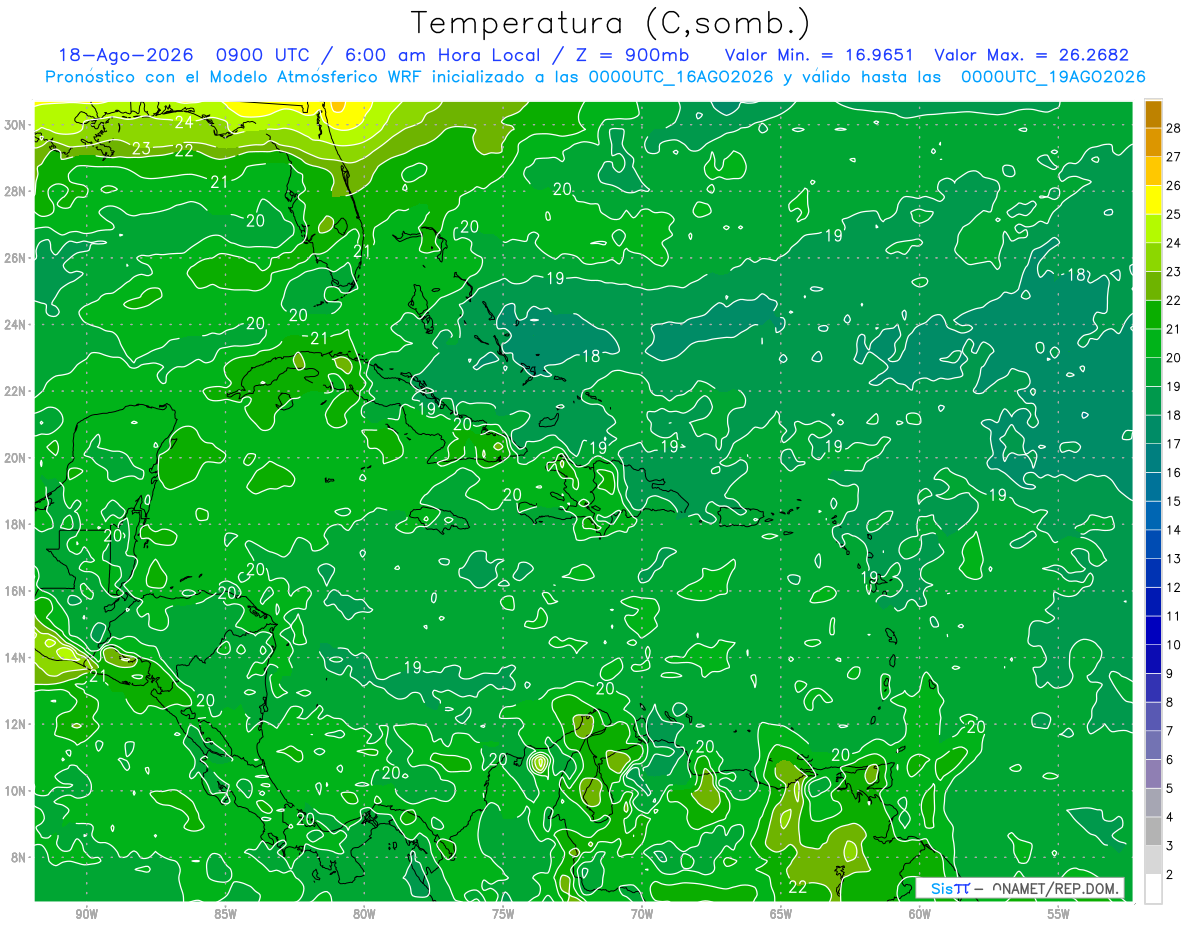Pick the brown-orange swatch above 28 on color bar
This screenshot has width=1200, height=927.
point(1153,114)
